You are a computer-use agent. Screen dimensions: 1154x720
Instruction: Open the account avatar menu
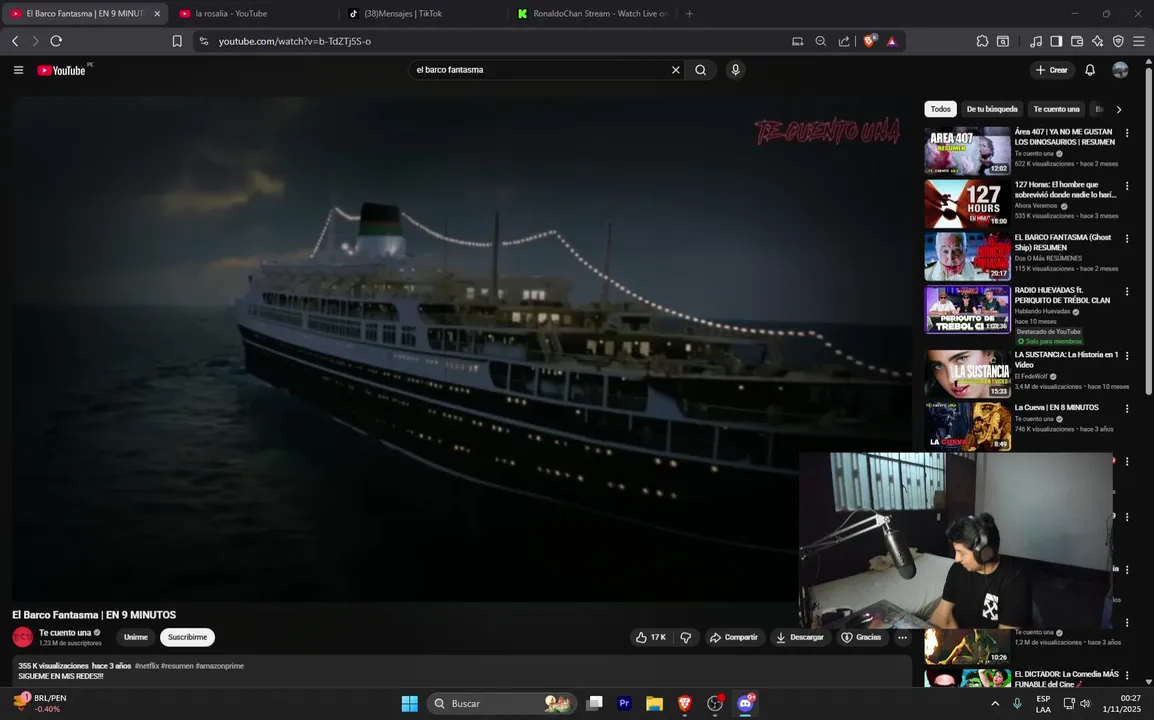1120,70
